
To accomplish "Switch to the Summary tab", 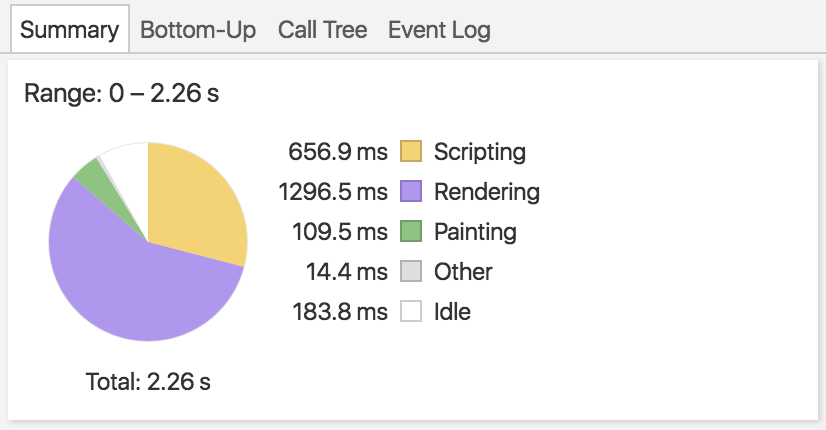I will point(69,29).
